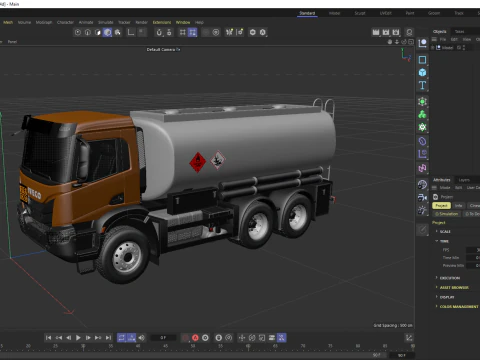
Task: Click the Project attribute button
Action: tap(441, 206)
